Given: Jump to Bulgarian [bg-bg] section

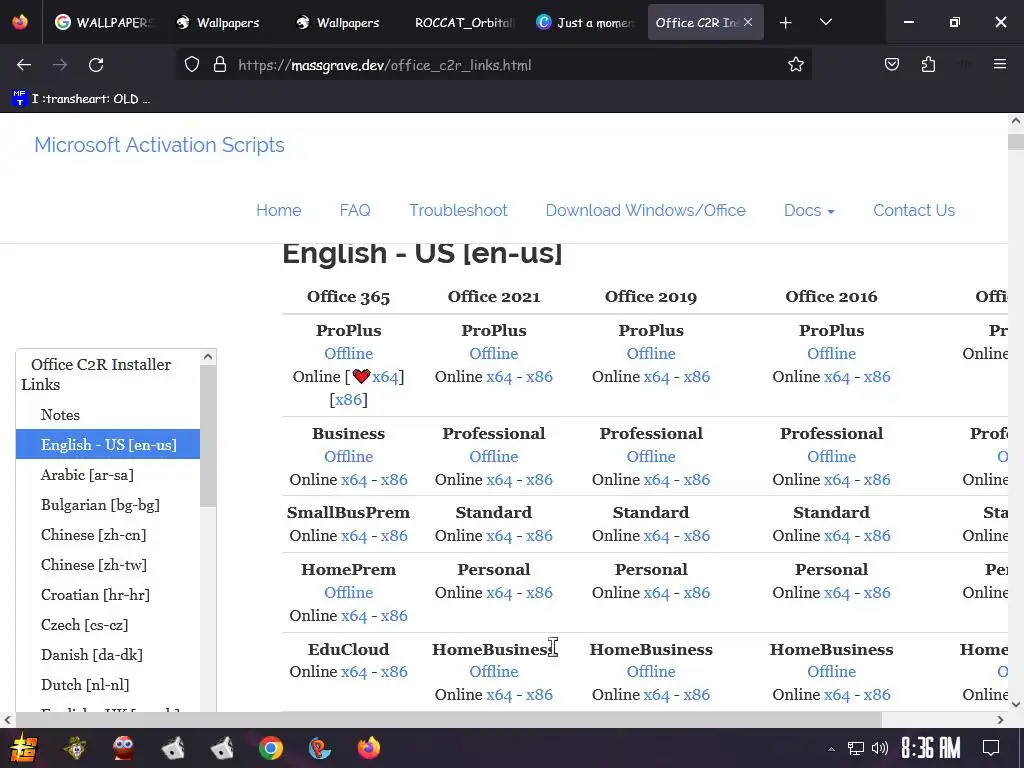Looking at the screenshot, I should [100, 505].
